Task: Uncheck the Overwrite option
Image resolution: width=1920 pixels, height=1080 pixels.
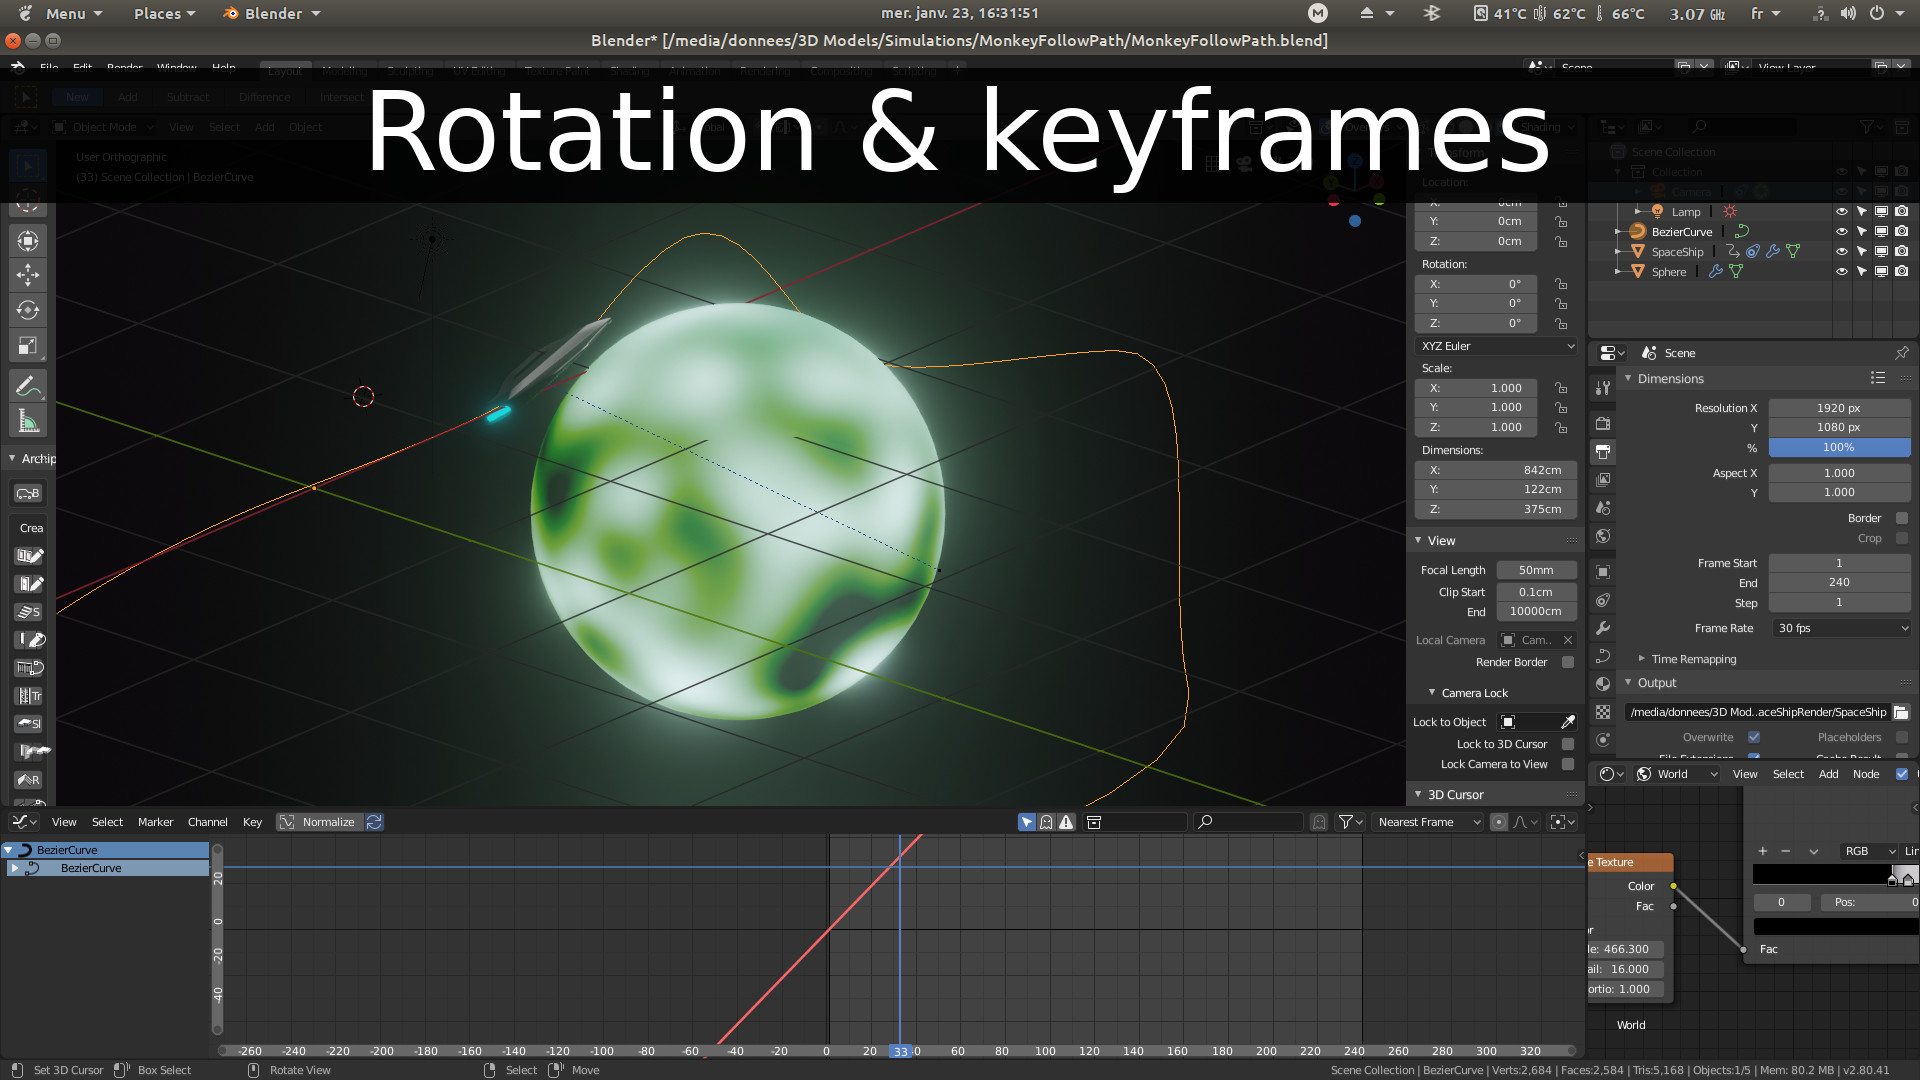Action: tap(1754, 737)
